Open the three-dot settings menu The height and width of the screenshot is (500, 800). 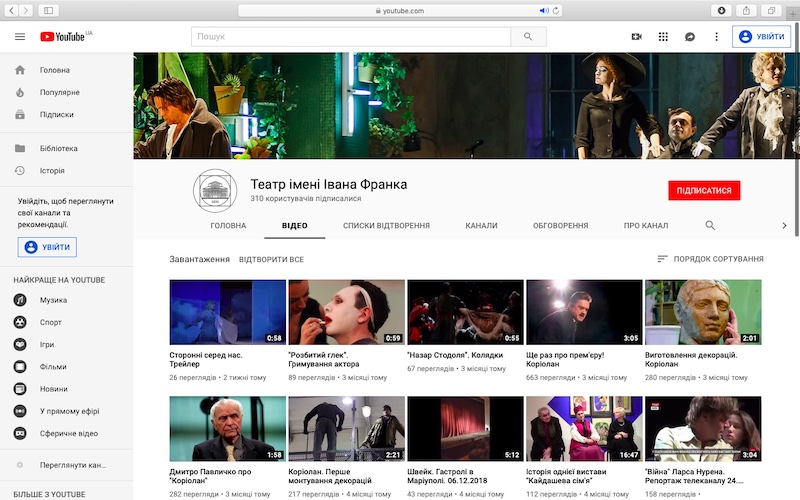coord(716,37)
